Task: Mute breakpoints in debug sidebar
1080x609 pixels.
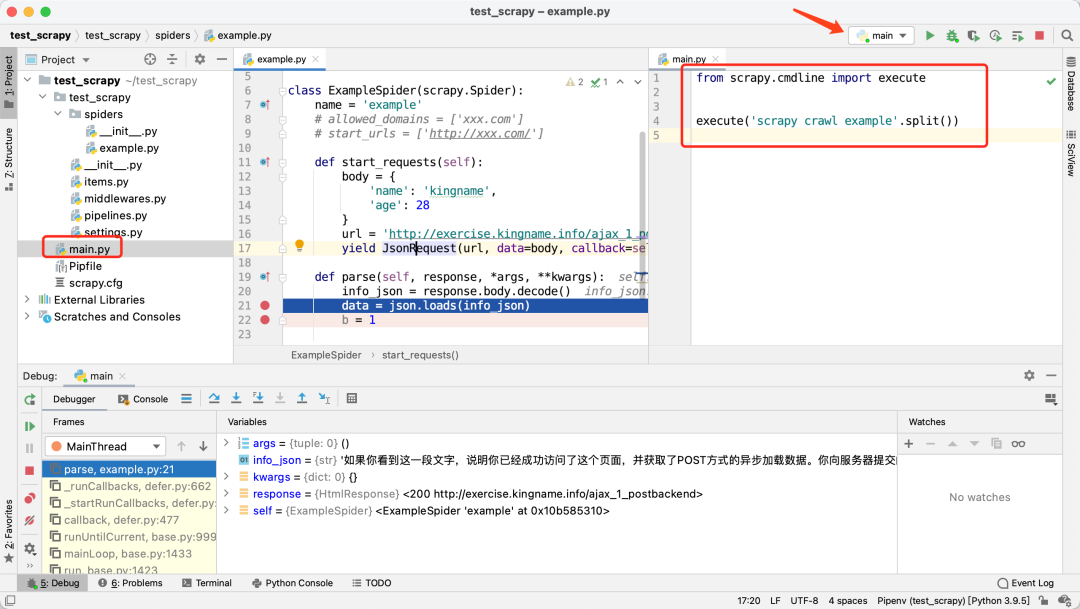Action: 30,520
